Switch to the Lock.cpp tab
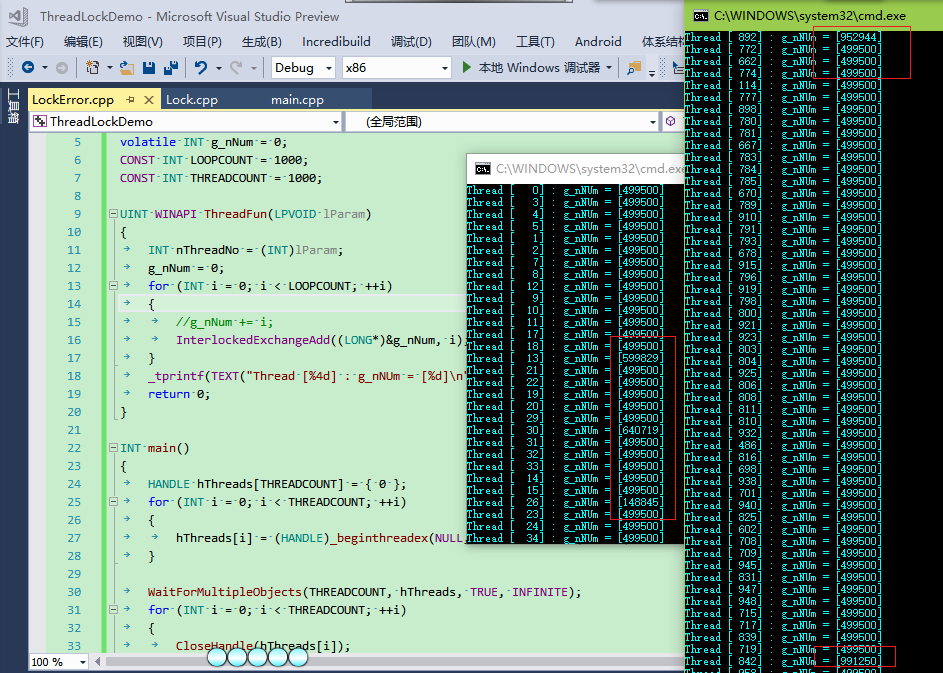Screen dimensions: 943x673 pos(191,100)
